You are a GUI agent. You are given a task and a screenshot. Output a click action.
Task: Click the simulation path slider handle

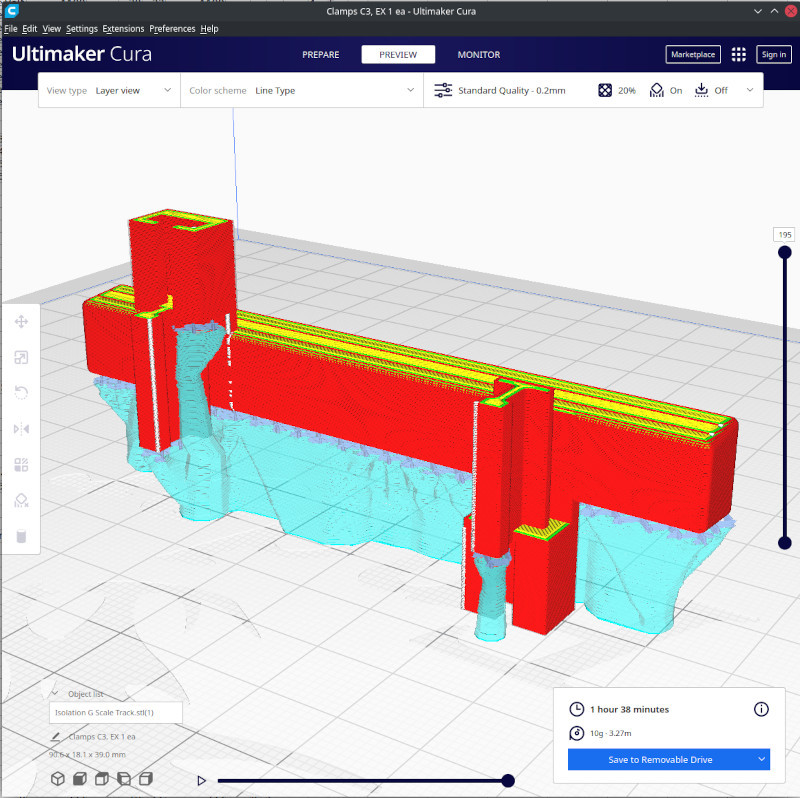[x=508, y=780]
